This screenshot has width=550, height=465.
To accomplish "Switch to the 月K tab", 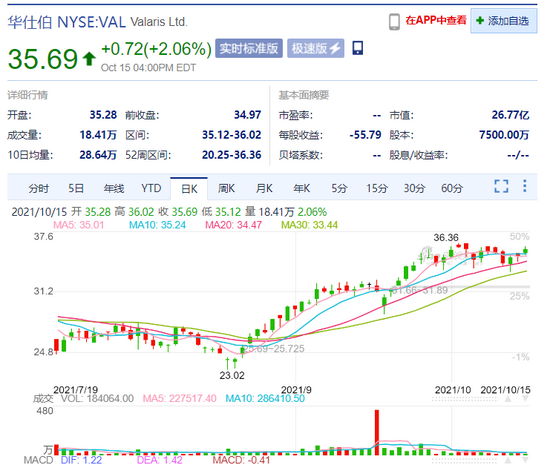I will [x=264, y=189].
